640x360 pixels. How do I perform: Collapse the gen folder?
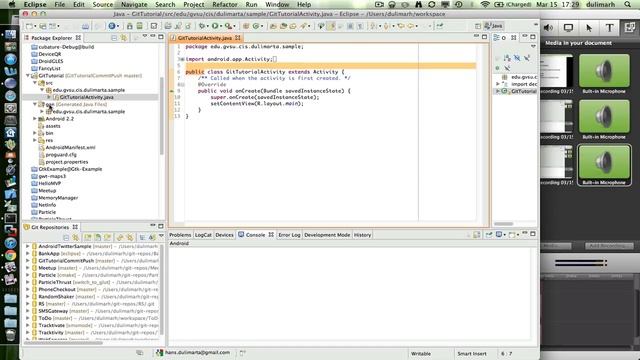coord(35,104)
